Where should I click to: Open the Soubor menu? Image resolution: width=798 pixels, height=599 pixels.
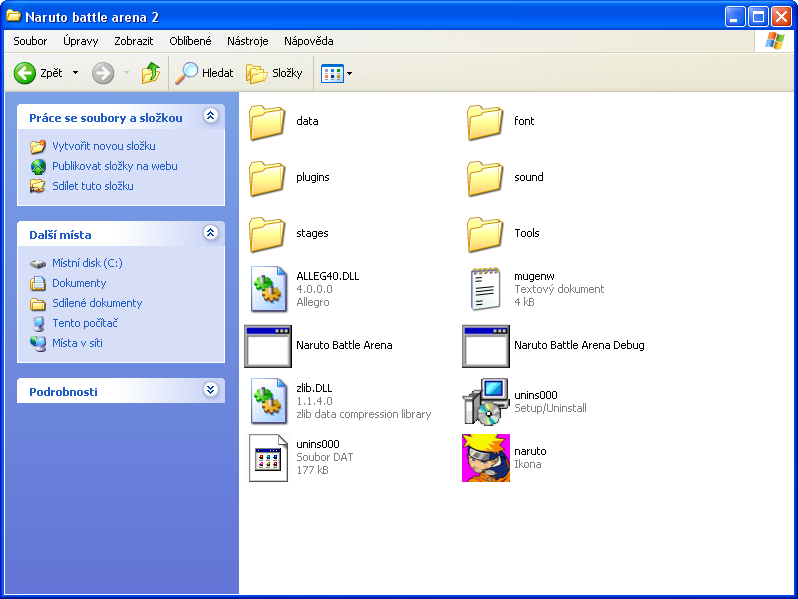(30, 41)
